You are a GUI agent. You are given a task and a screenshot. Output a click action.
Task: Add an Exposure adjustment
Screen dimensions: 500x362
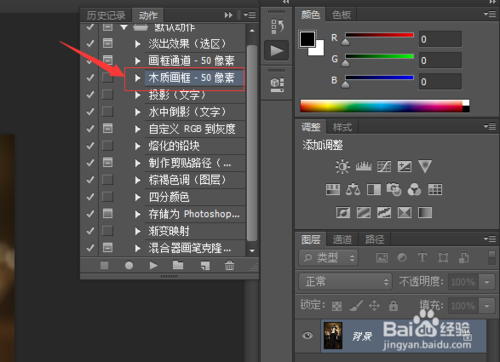(x=404, y=166)
